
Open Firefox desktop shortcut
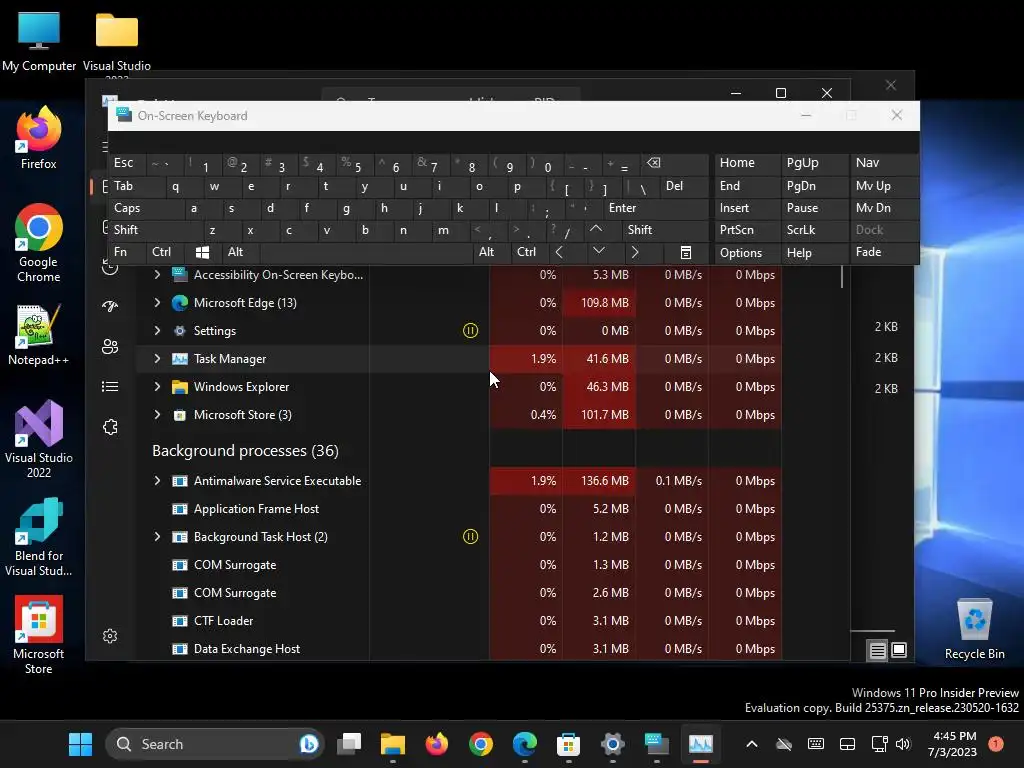click(39, 138)
